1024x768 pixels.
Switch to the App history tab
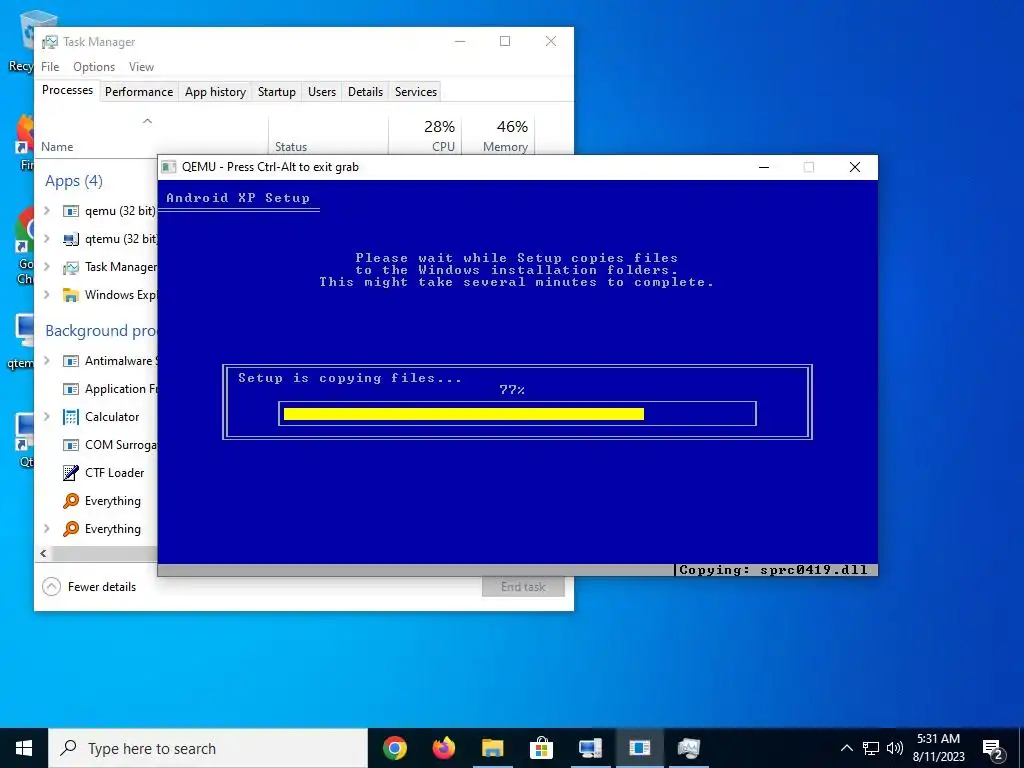[216, 92]
